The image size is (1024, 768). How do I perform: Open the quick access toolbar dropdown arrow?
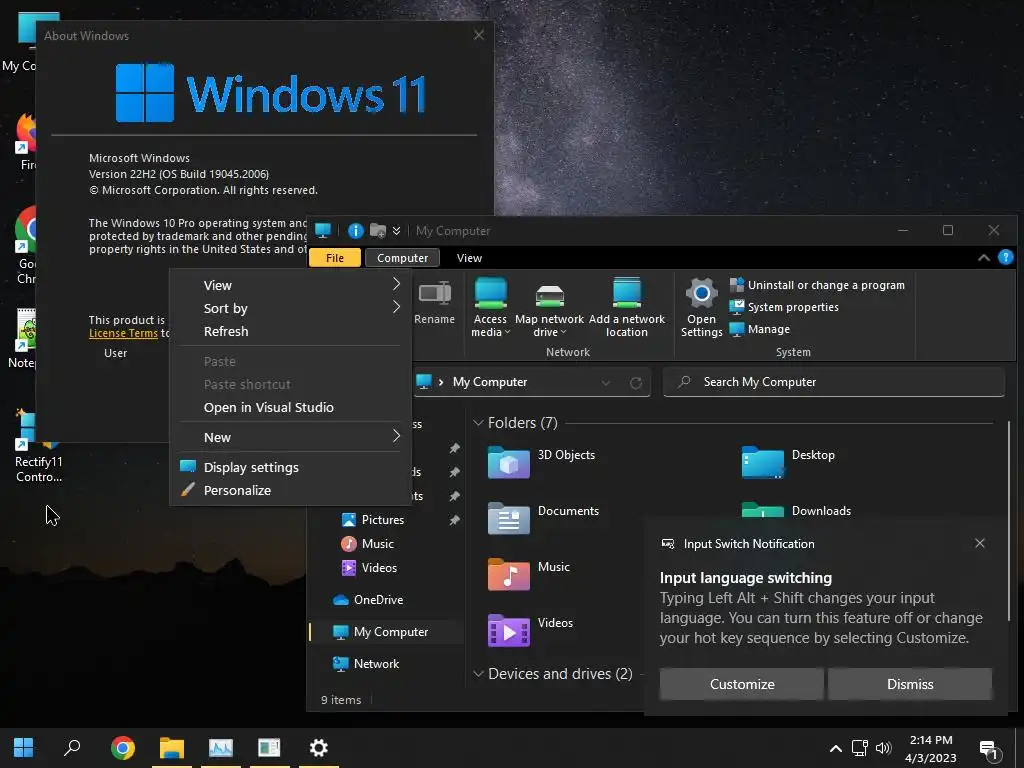coord(396,231)
